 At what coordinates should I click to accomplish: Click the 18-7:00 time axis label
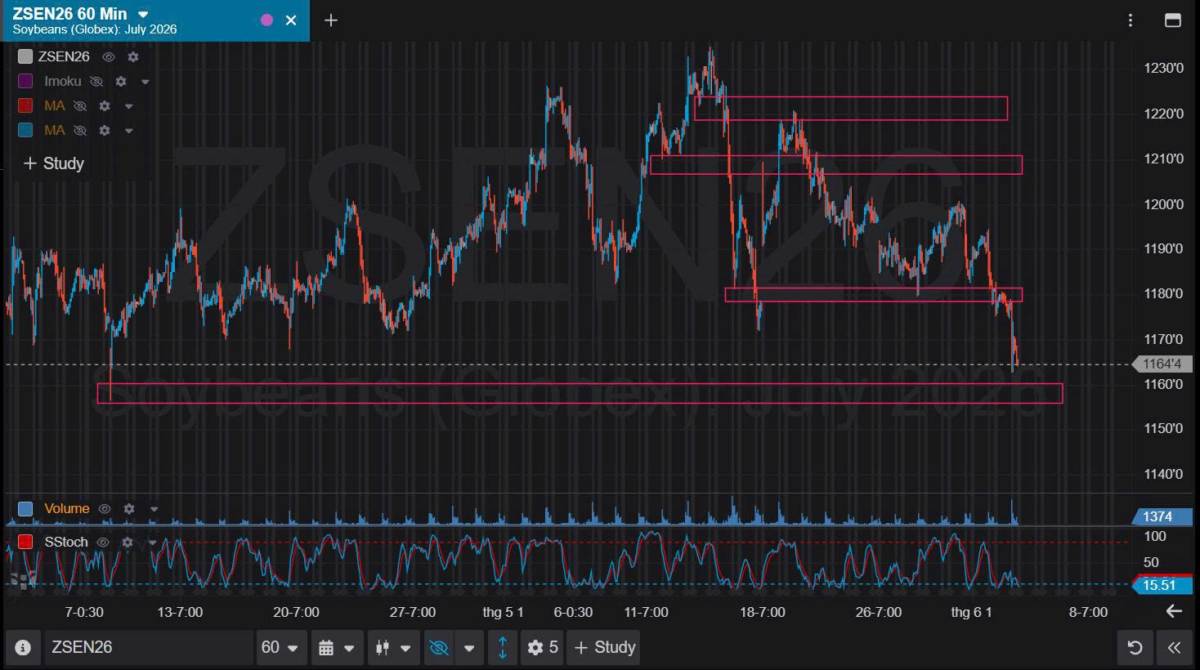761,612
